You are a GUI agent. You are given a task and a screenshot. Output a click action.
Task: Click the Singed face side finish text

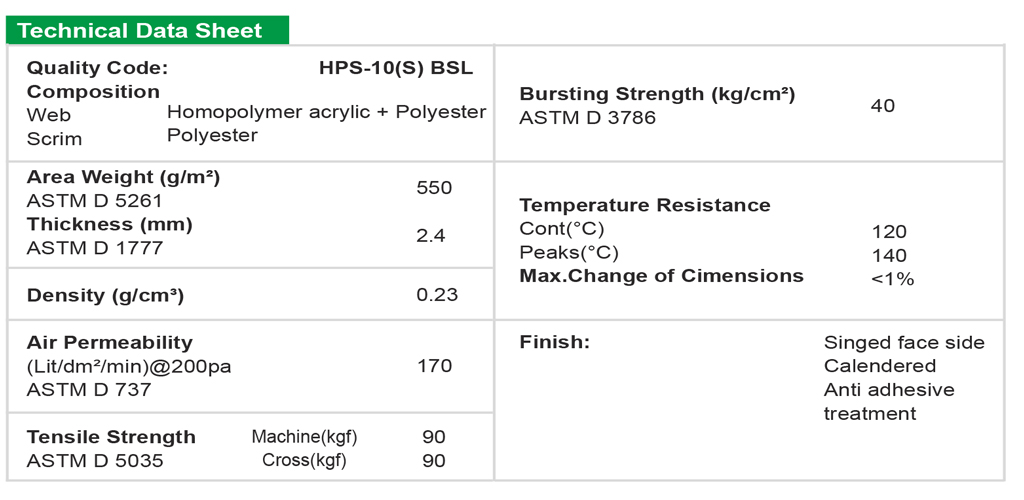click(904, 342)
